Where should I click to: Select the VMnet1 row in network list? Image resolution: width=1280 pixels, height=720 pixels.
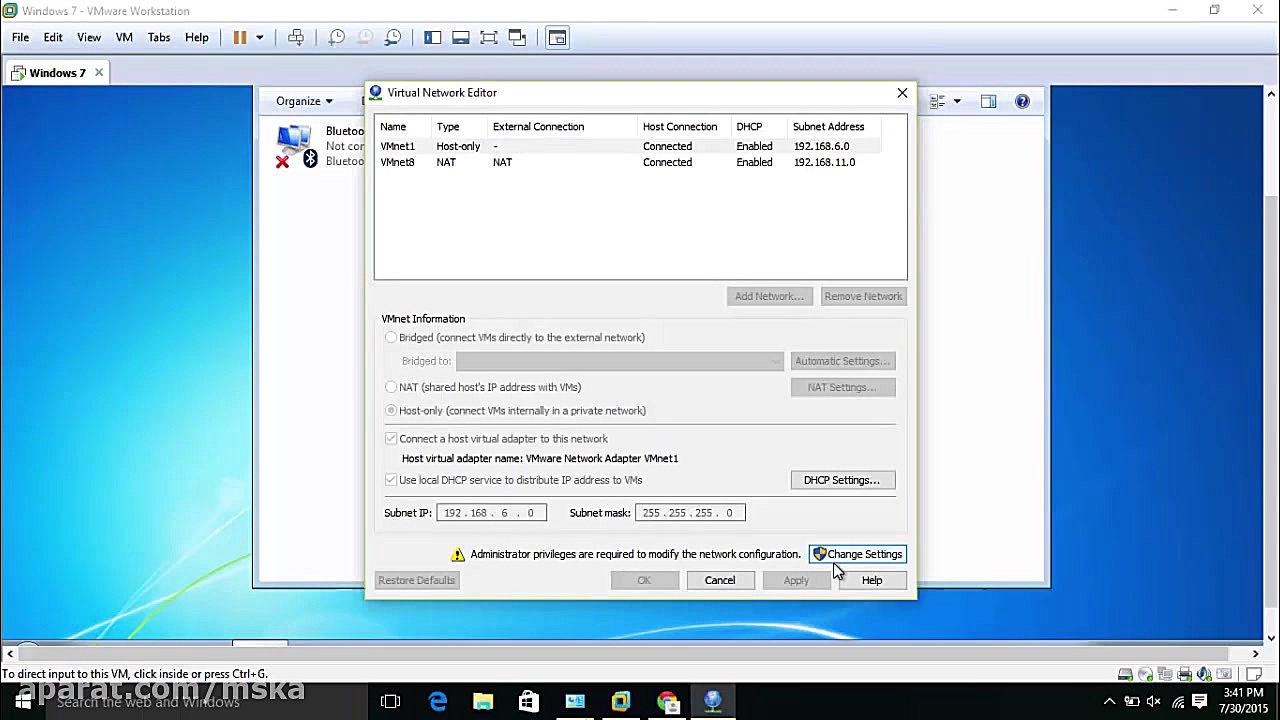[x=628, y=146]
